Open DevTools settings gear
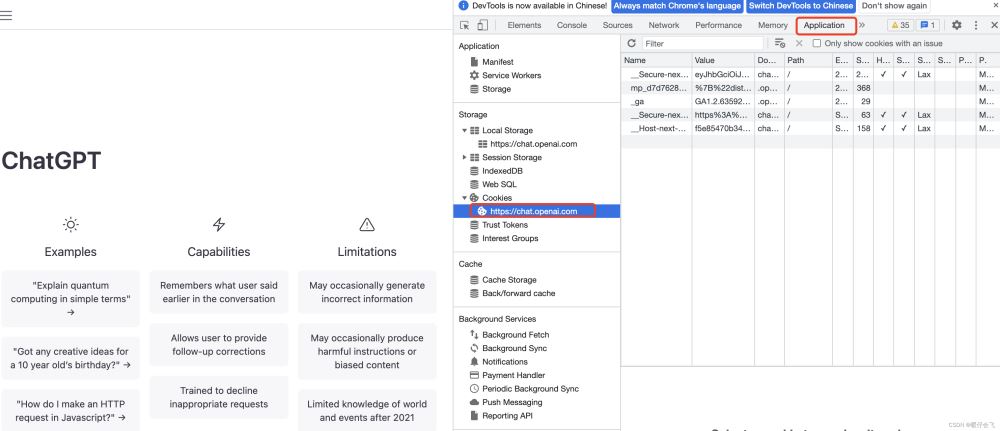This screenshot has height=431, width=1000. 957,26
